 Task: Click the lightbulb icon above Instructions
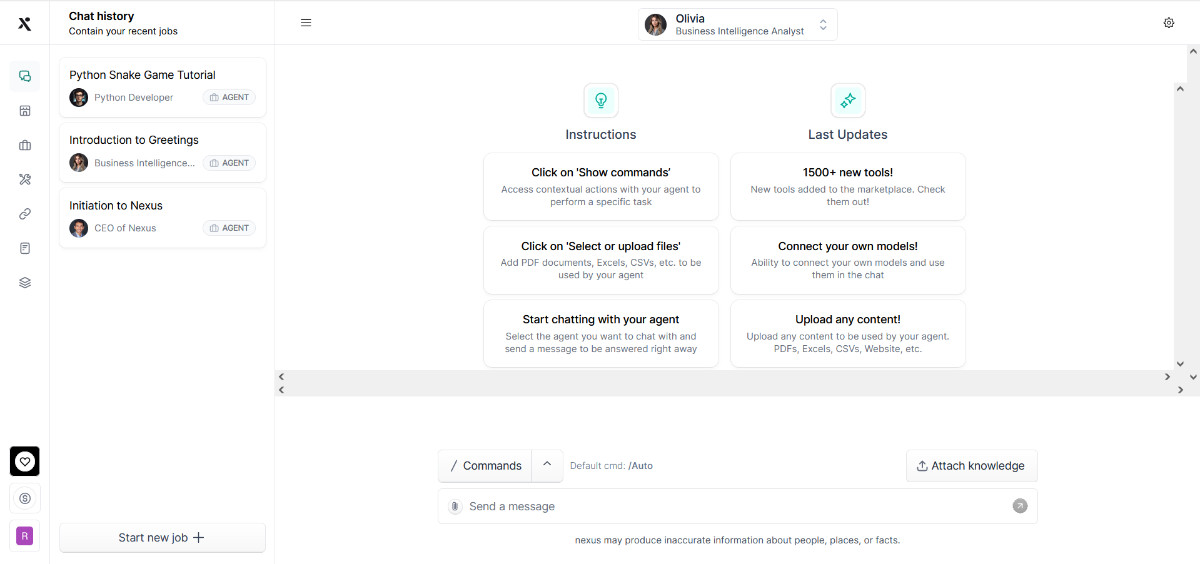[601, 100]
